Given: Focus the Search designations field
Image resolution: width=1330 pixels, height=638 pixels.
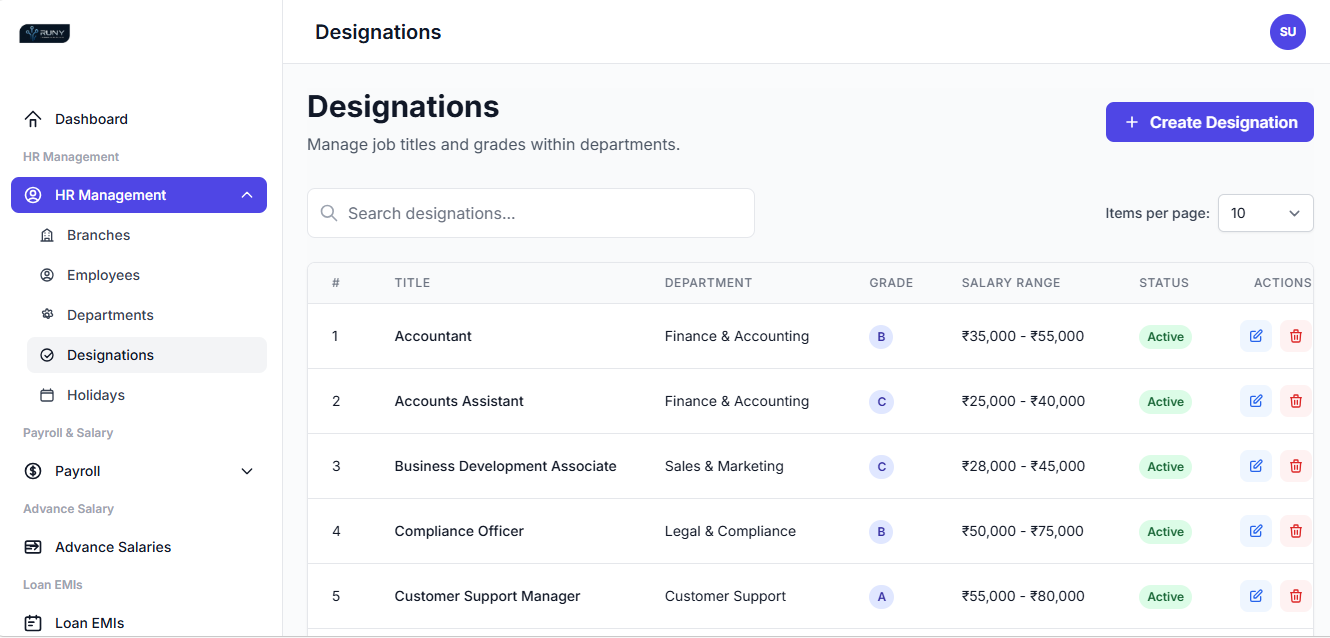Looking at the screenshot, I should point(531,213).
